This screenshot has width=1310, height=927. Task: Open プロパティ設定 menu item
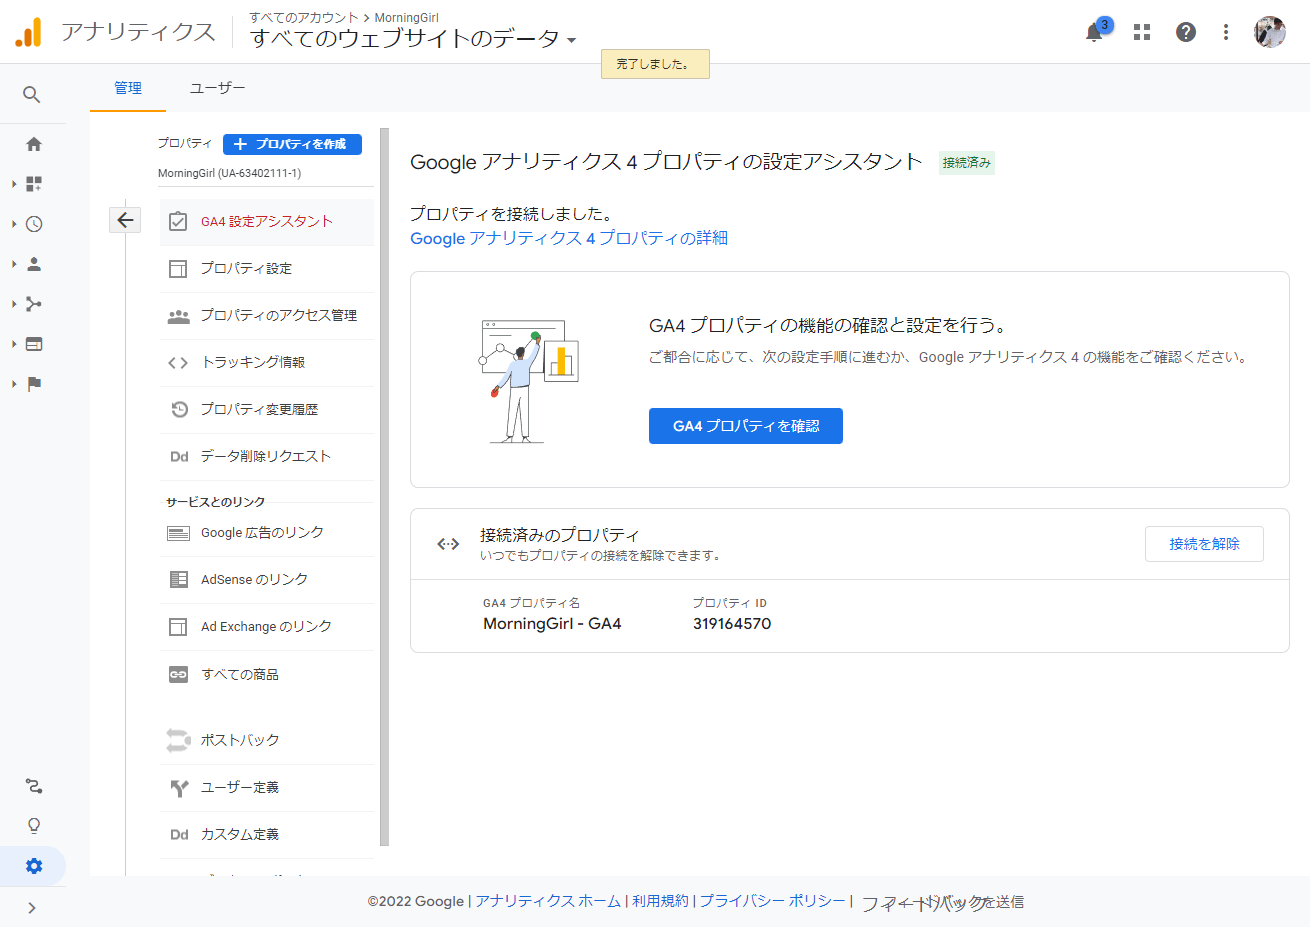pos(266,269)
